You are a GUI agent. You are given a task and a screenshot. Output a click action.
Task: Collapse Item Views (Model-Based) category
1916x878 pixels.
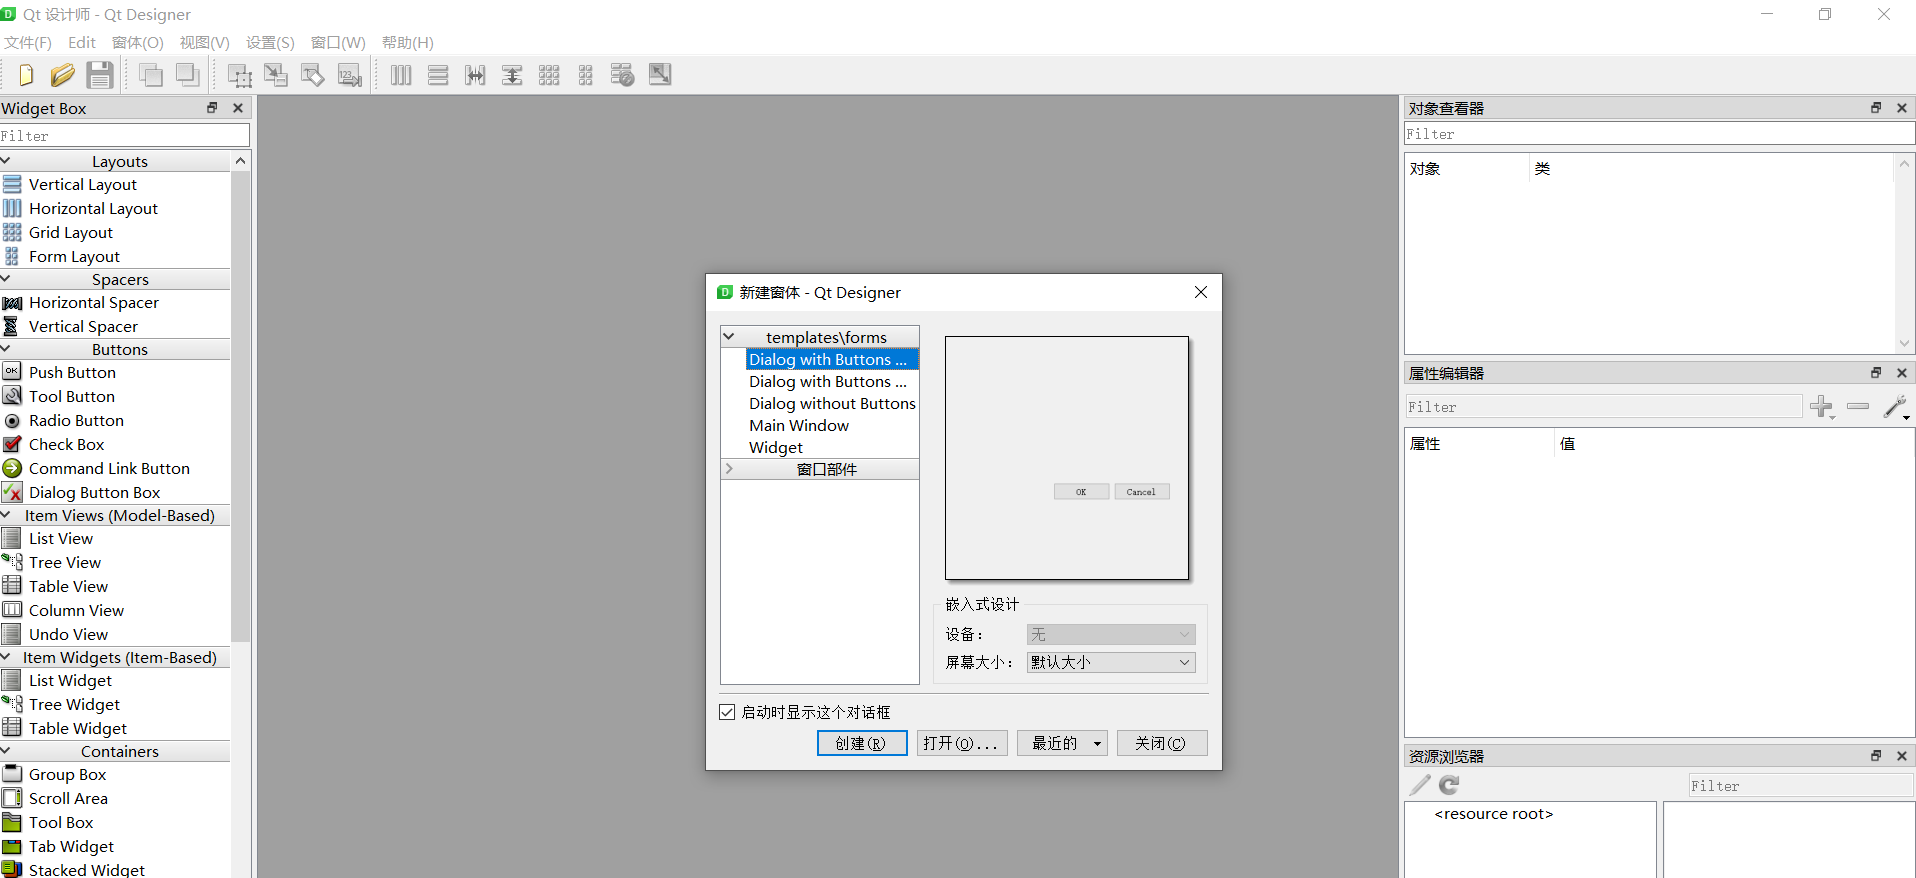point(6,515)
